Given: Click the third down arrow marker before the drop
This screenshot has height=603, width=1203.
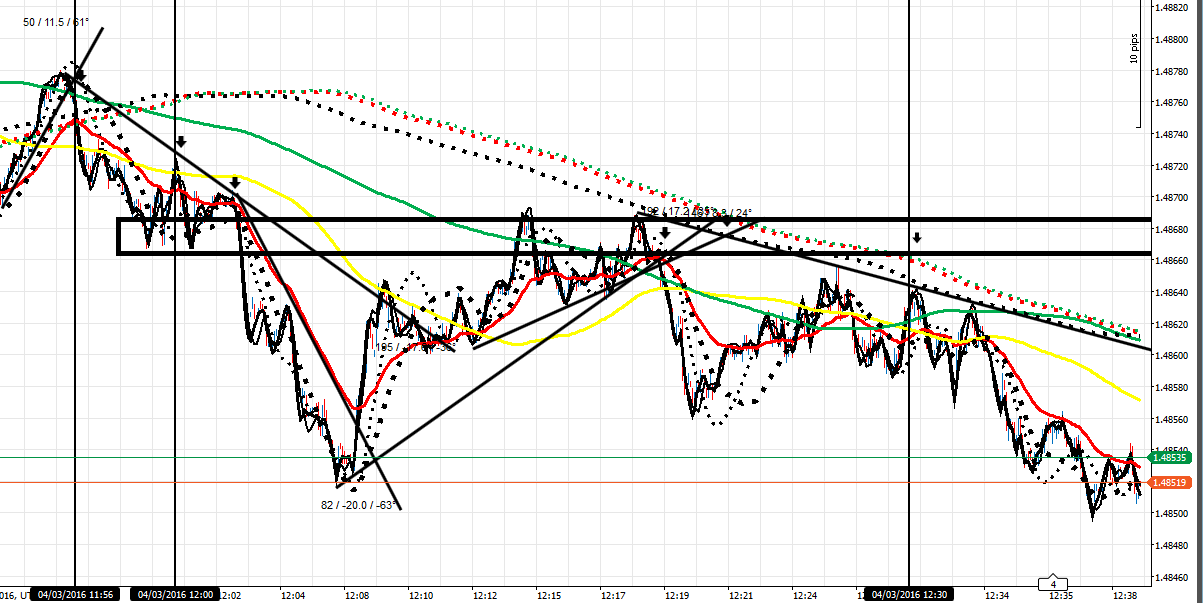Looking at the screenshot, I should pyautogui.click(x=235, y=182).
